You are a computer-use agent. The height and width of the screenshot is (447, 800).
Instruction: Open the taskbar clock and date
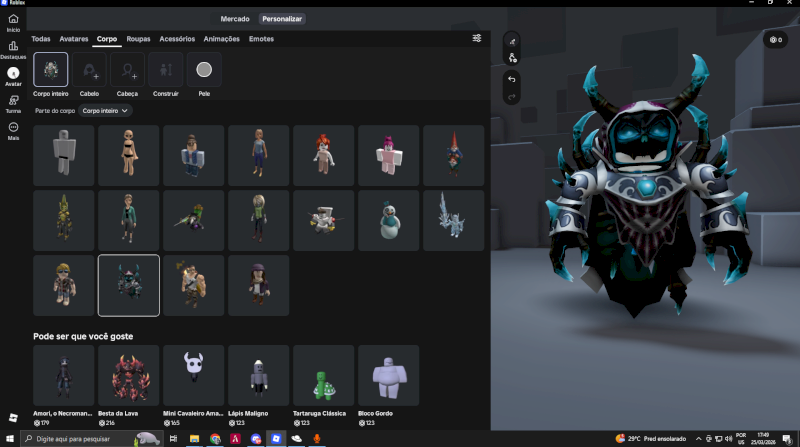(763, 439)
